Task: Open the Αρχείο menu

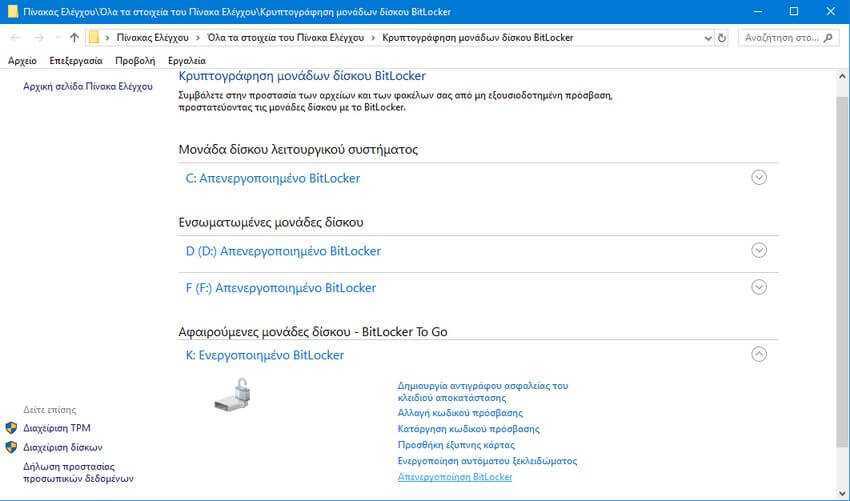Action: point(22,61)
